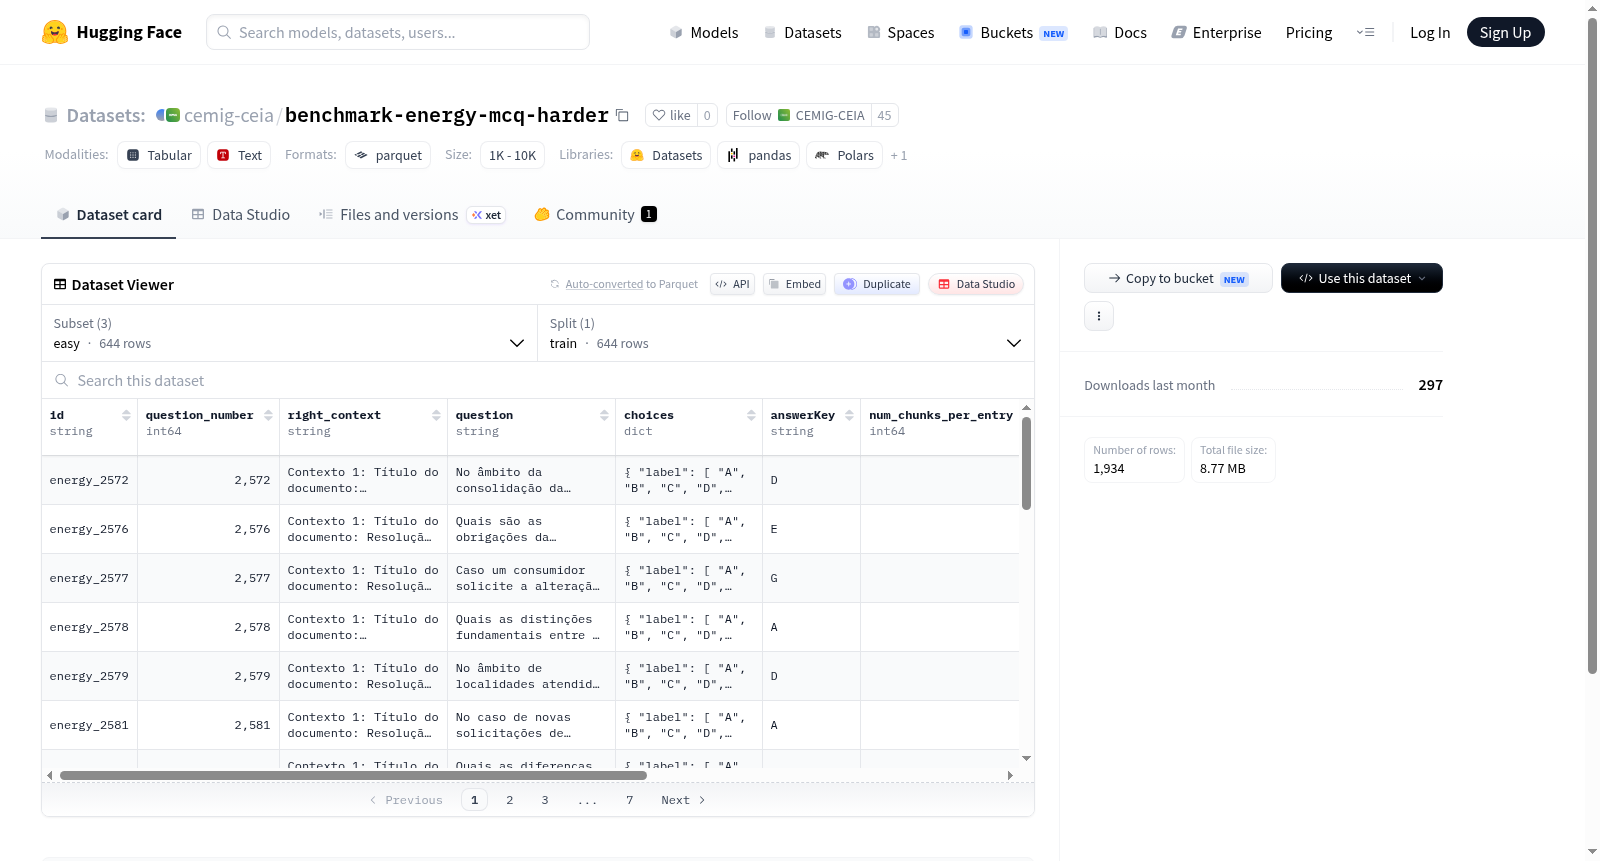Open the Community tab

pyautogui.click(x=596, y=215)
